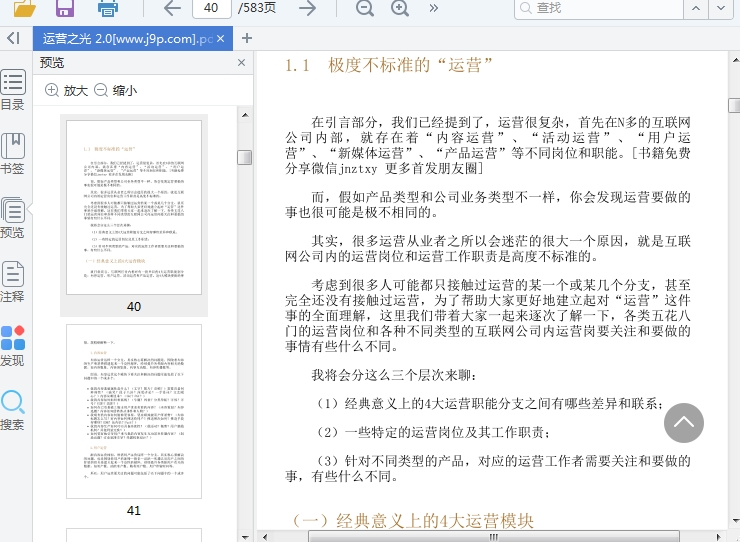The height and width of the screenshot is (542, 740).
Task: Expand more toolbar tools chevron
Action: tap(433, 9)
